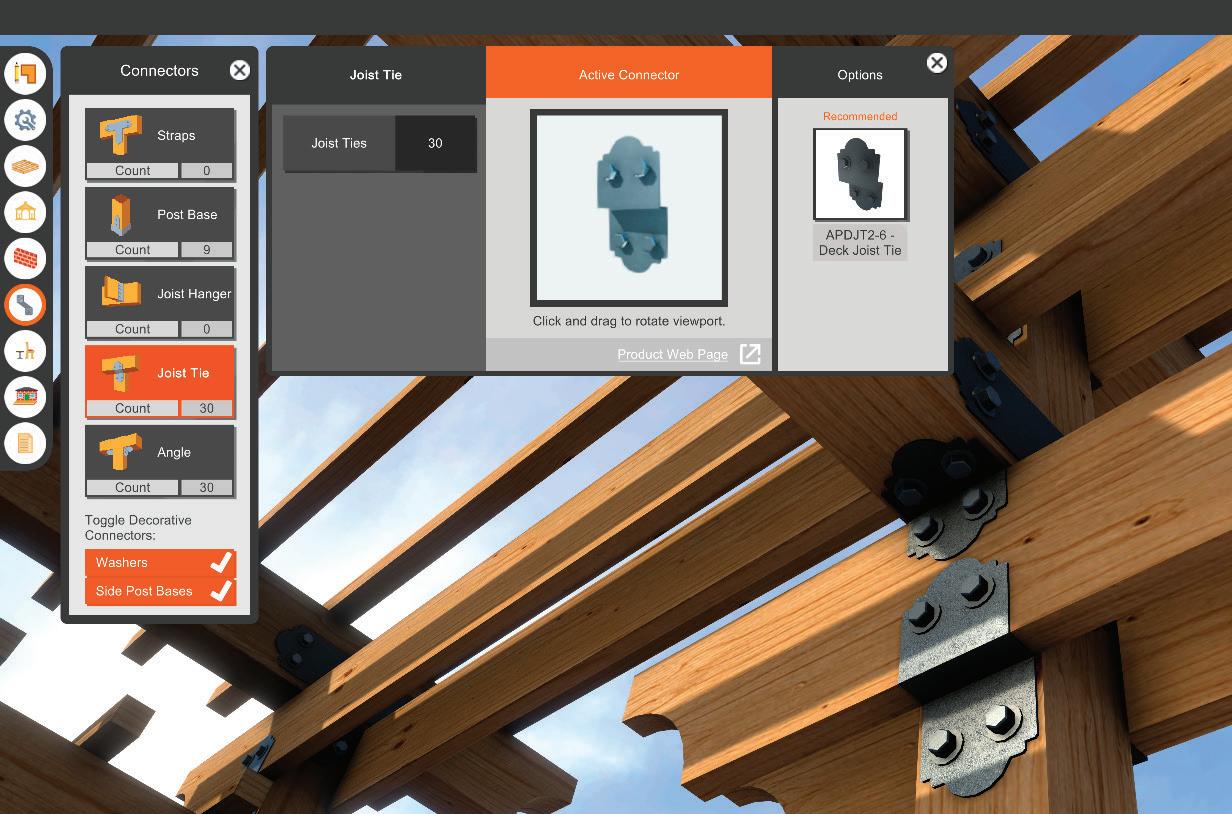Screen dimensions: 1232x814
Task: Click the Joist Ties count value 30
Action: point(435,143)
